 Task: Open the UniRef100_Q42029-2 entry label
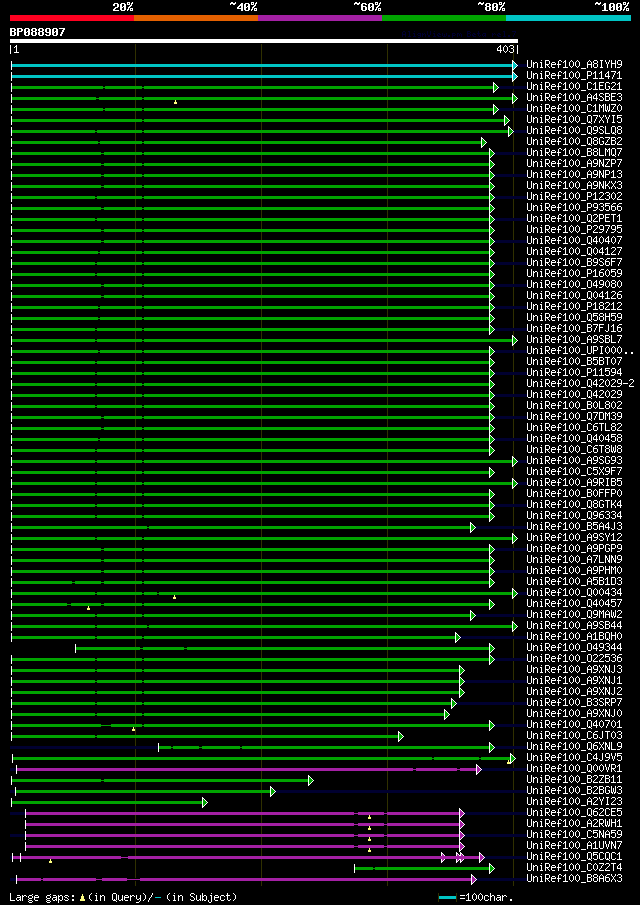[580, 384]
